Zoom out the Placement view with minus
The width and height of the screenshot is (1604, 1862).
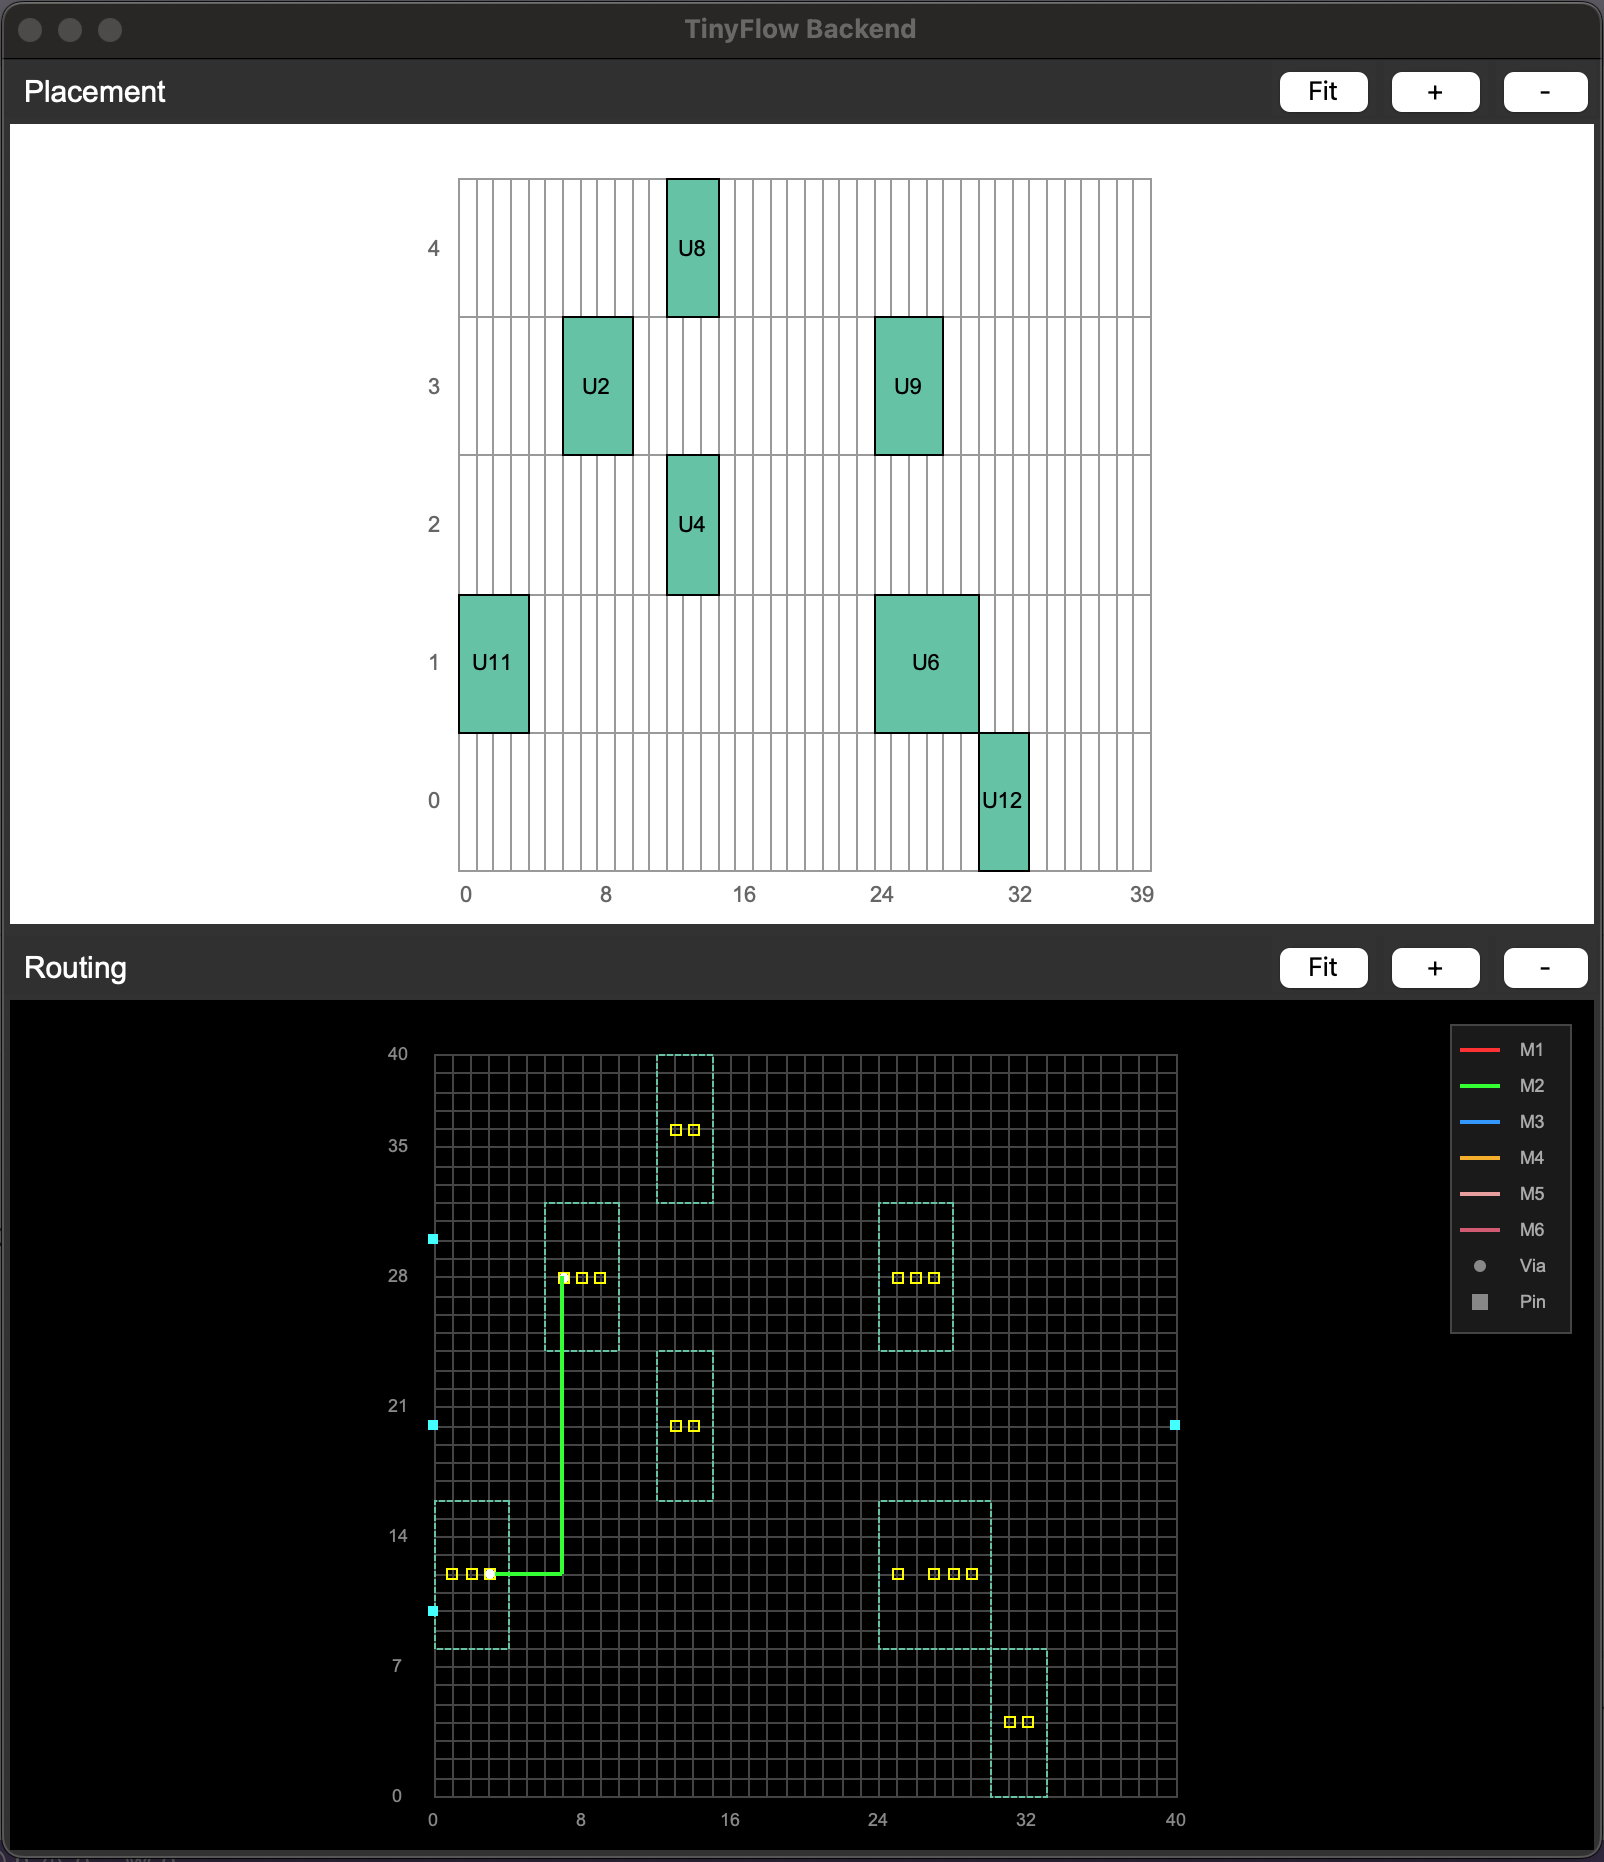pyautogui.click(x=1544, y=92)
